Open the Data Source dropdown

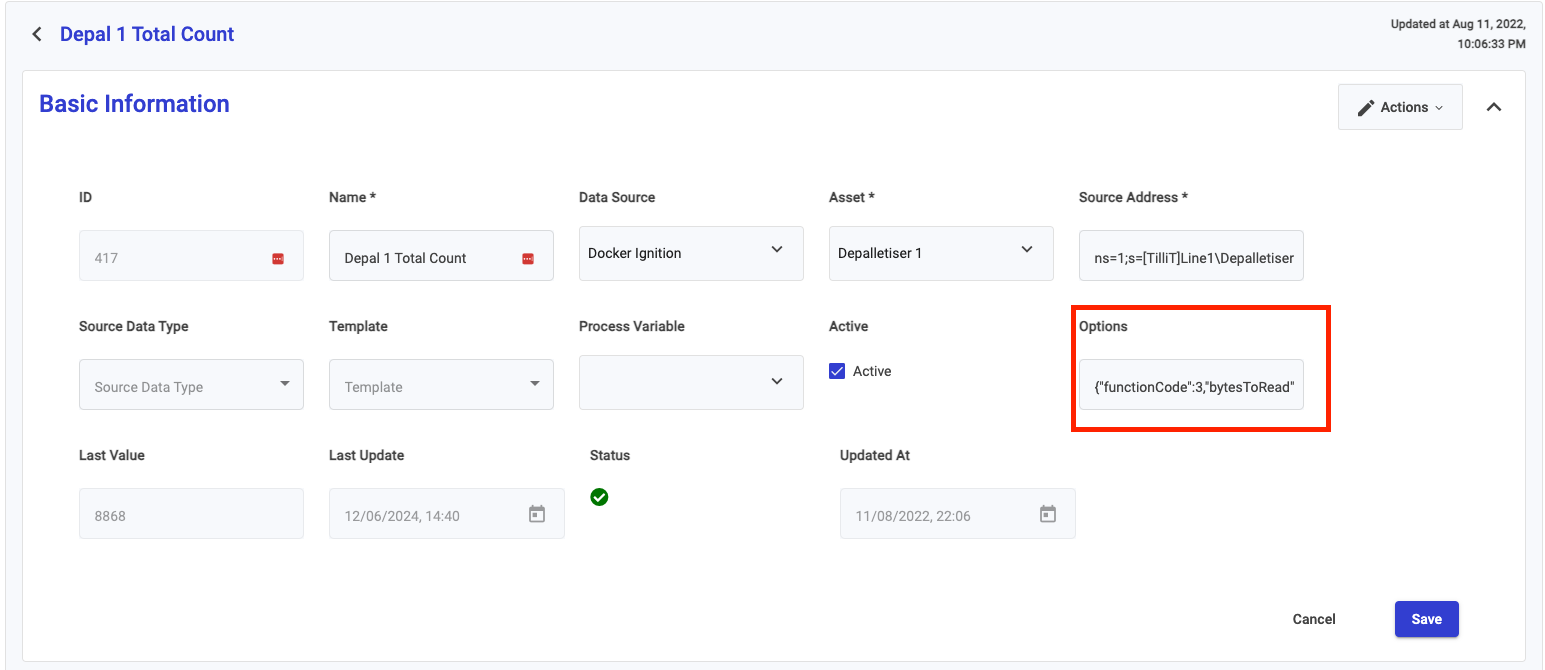click(x=691, y=253)
